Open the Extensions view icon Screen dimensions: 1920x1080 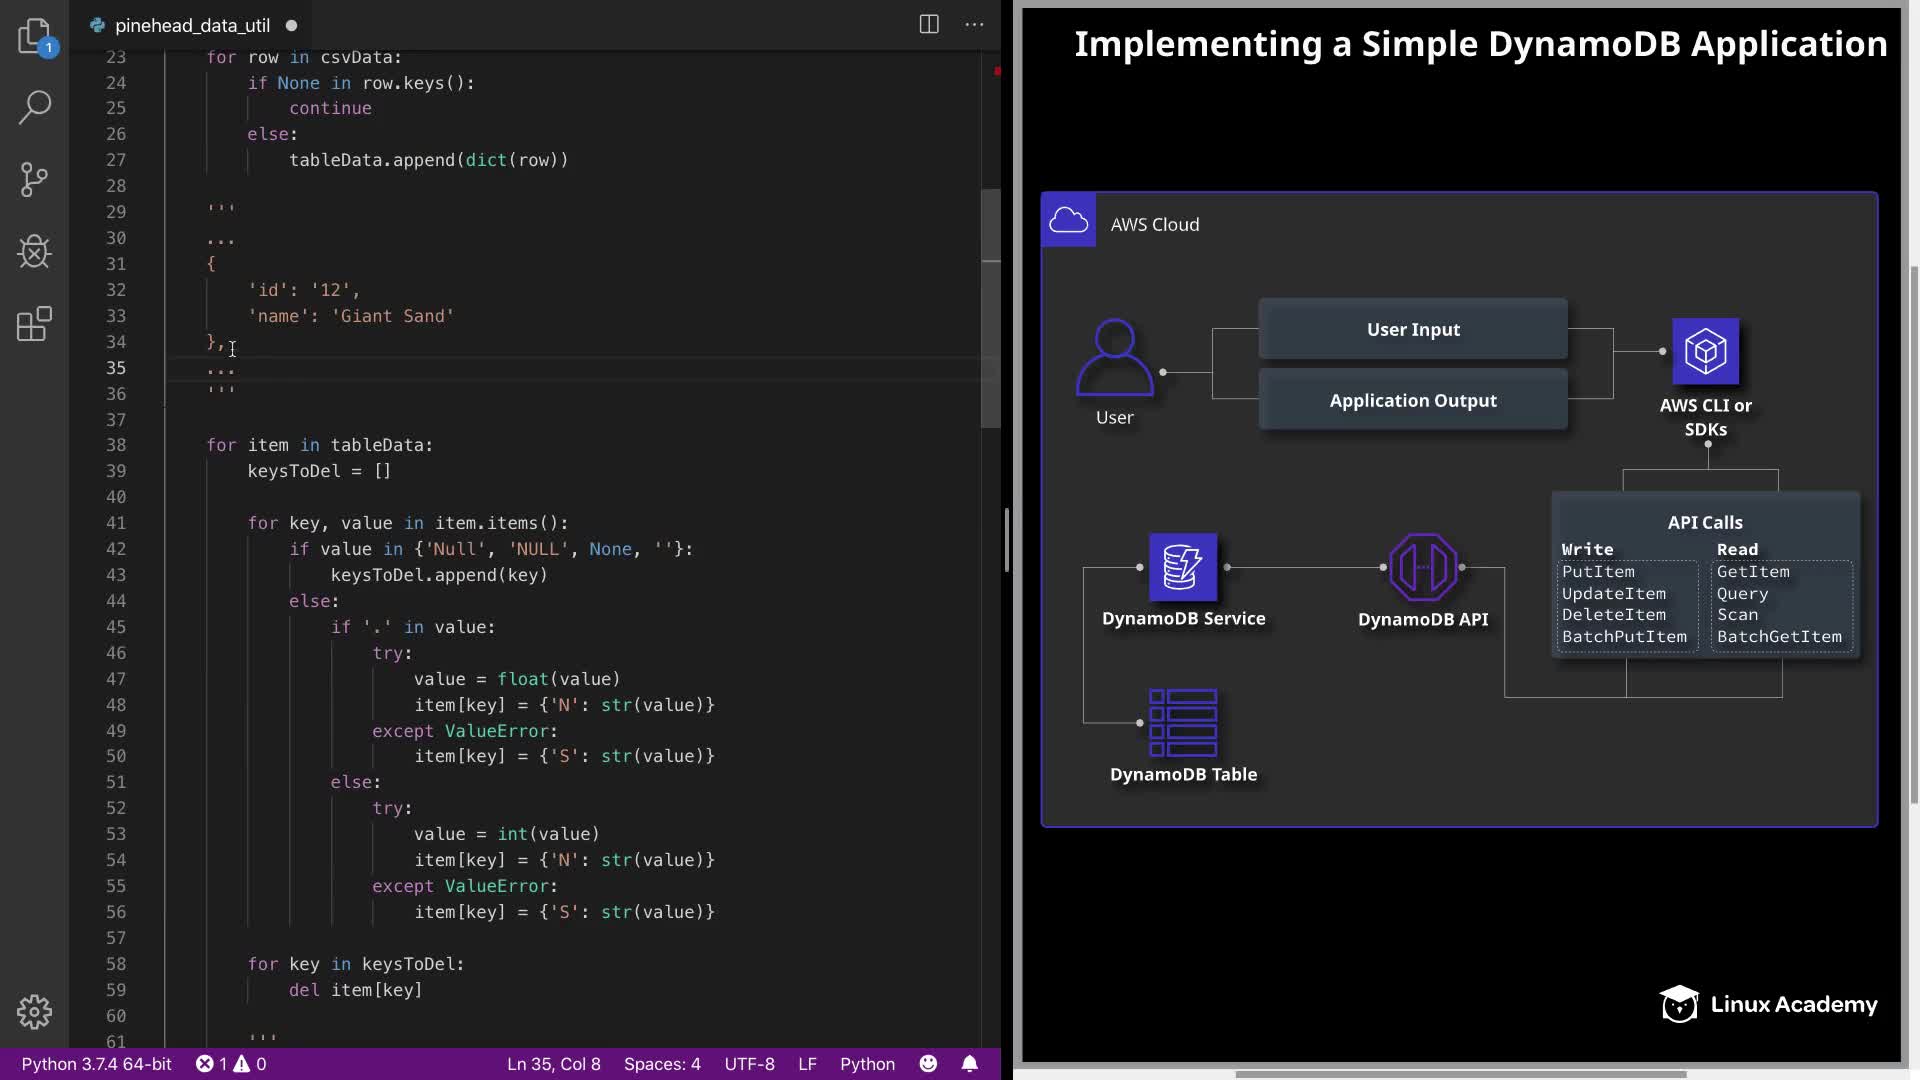pyautogui.click(x=34, y=324)
